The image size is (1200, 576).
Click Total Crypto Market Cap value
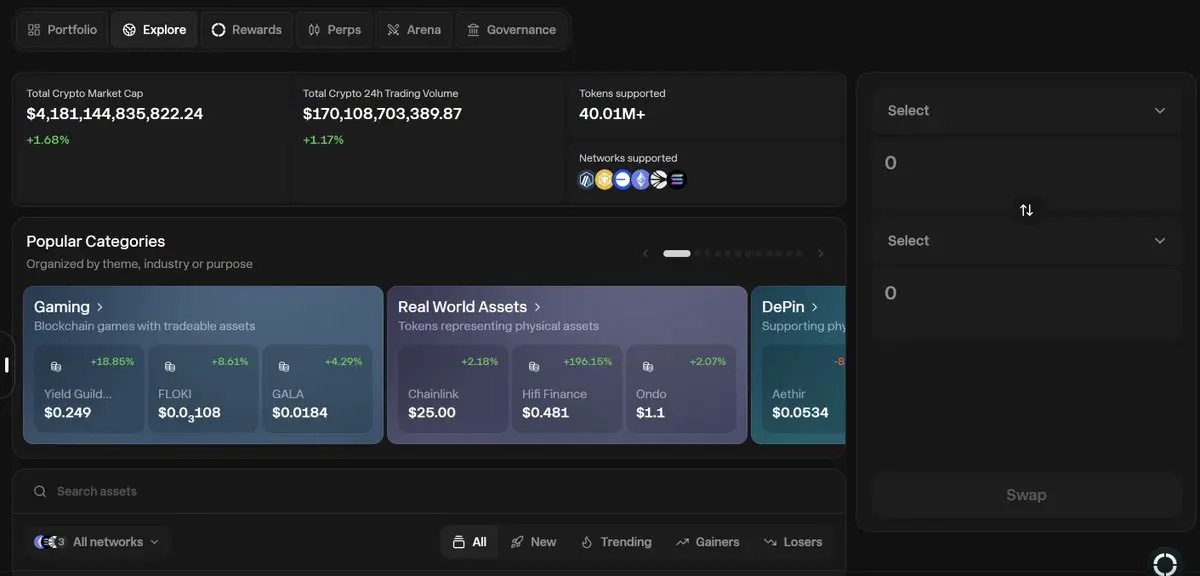(x=115, y=114)
